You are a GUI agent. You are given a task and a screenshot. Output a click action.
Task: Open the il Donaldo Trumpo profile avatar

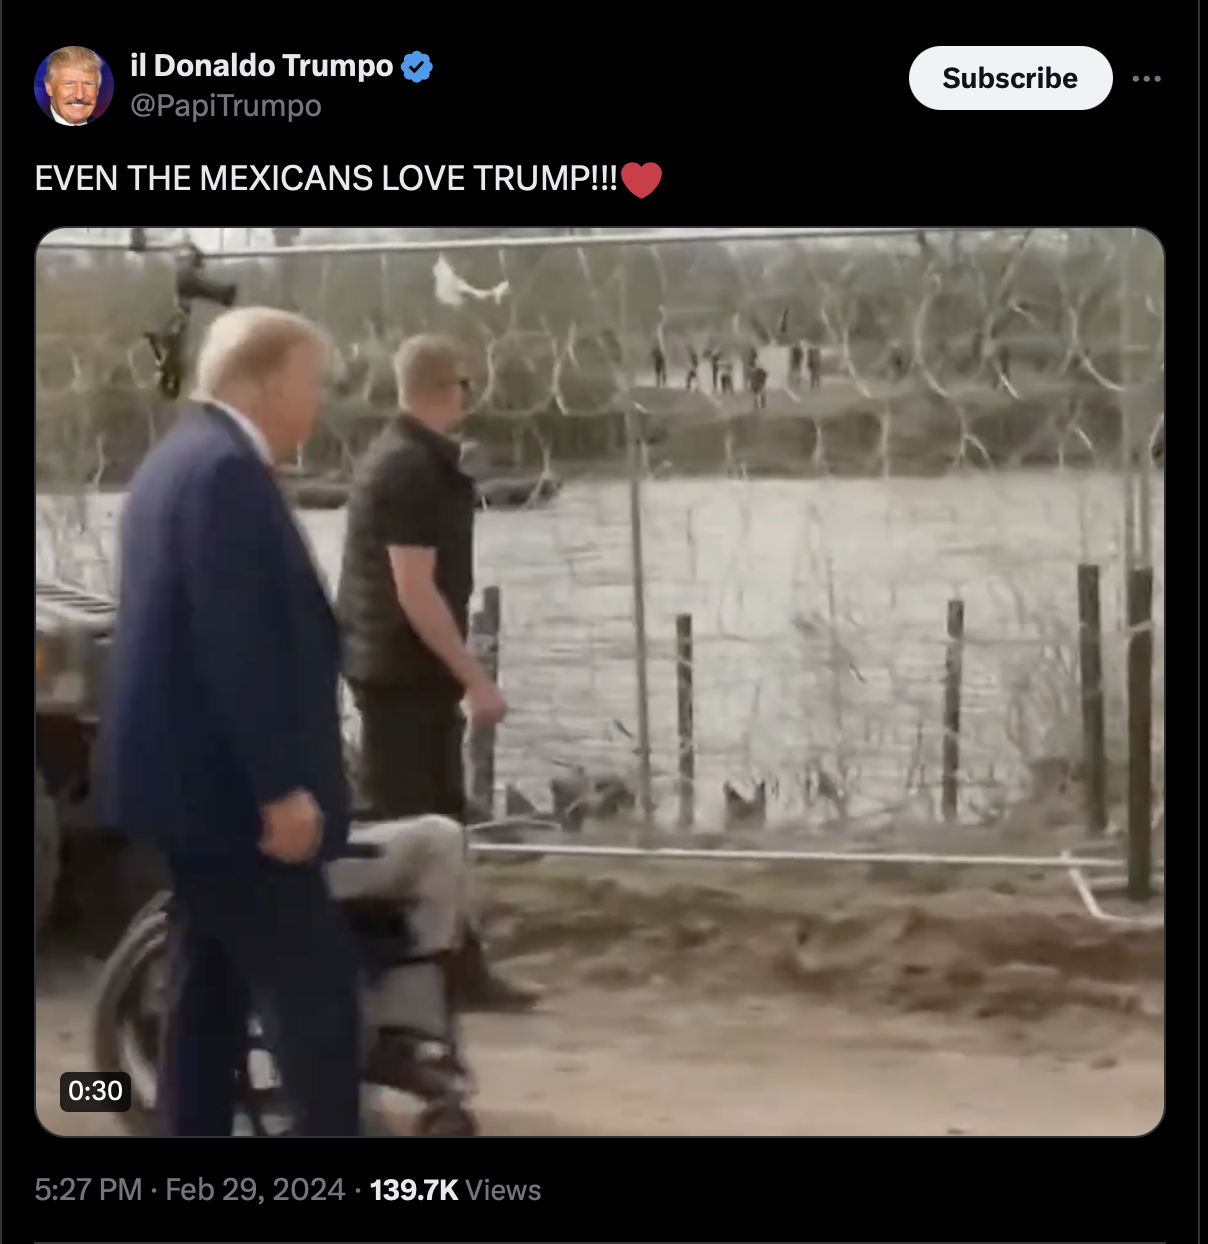[74, 86]
